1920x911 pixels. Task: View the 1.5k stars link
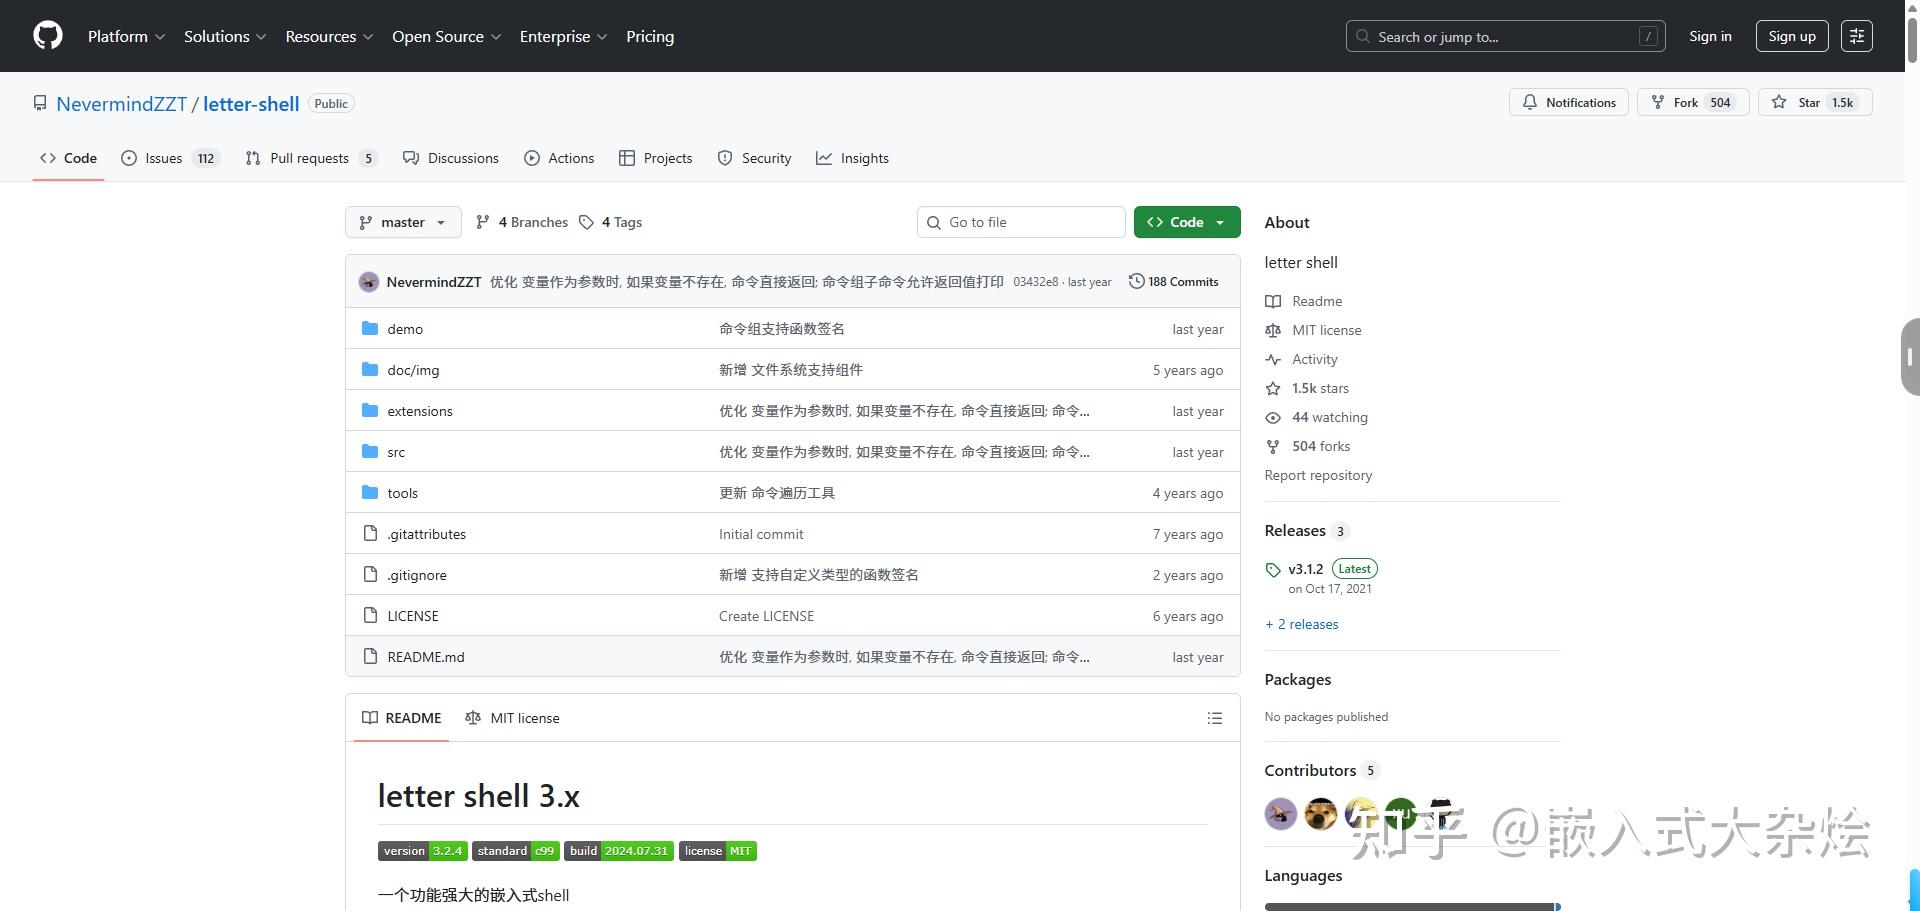(1307, 388)
